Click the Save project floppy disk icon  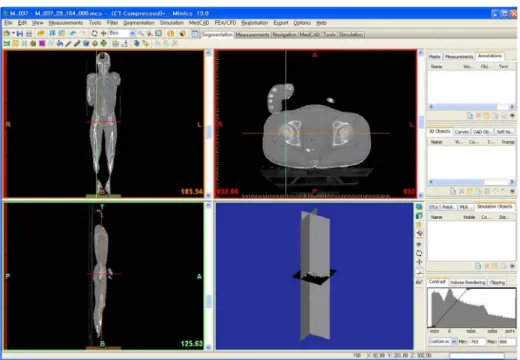coord(20,34)
